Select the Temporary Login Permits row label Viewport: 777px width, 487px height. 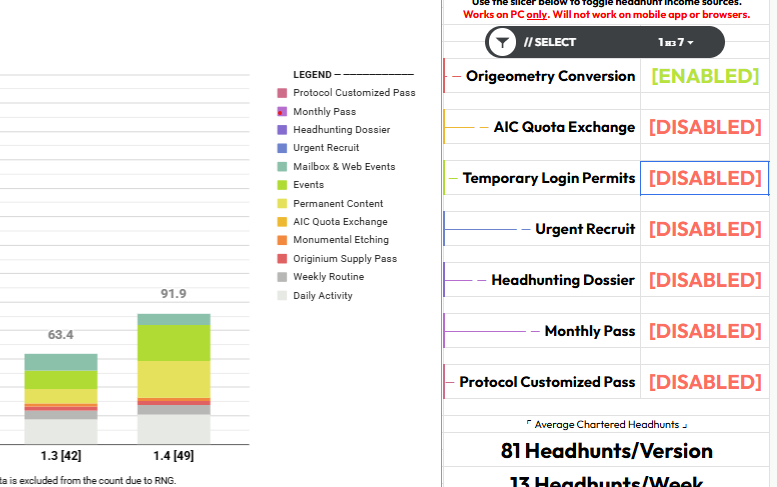point(549,178)
